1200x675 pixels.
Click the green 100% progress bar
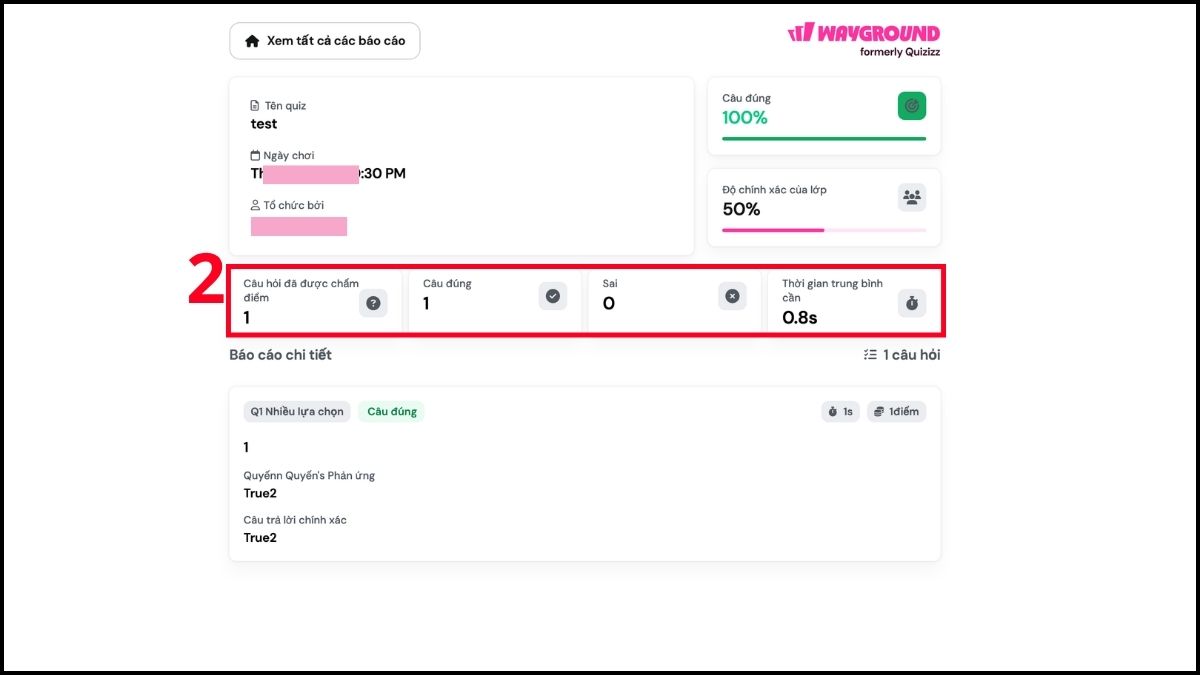click(824, 139)
